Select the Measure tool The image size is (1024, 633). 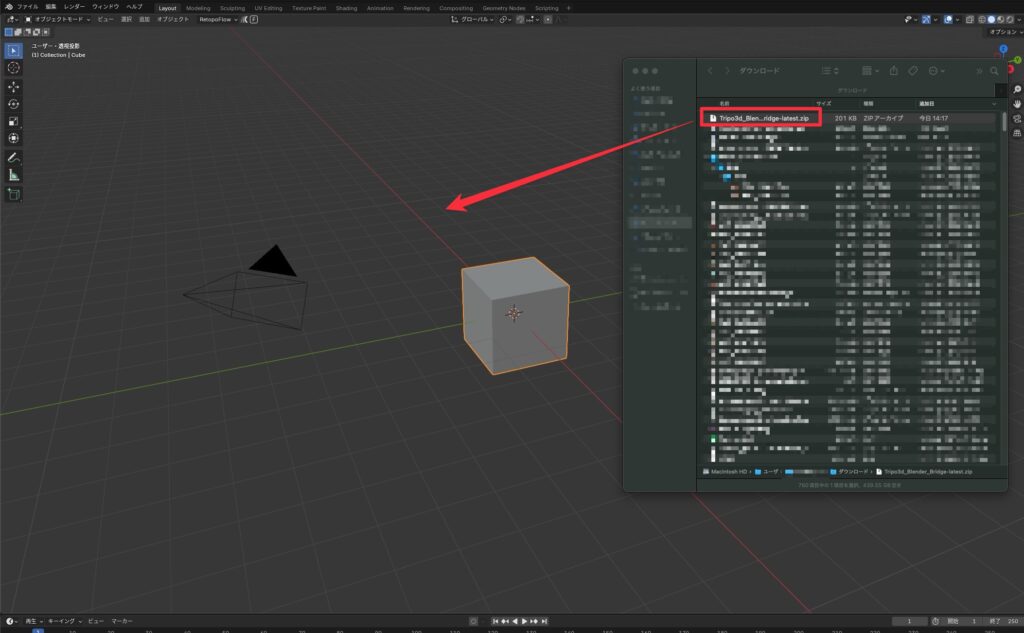coord(14,175)
